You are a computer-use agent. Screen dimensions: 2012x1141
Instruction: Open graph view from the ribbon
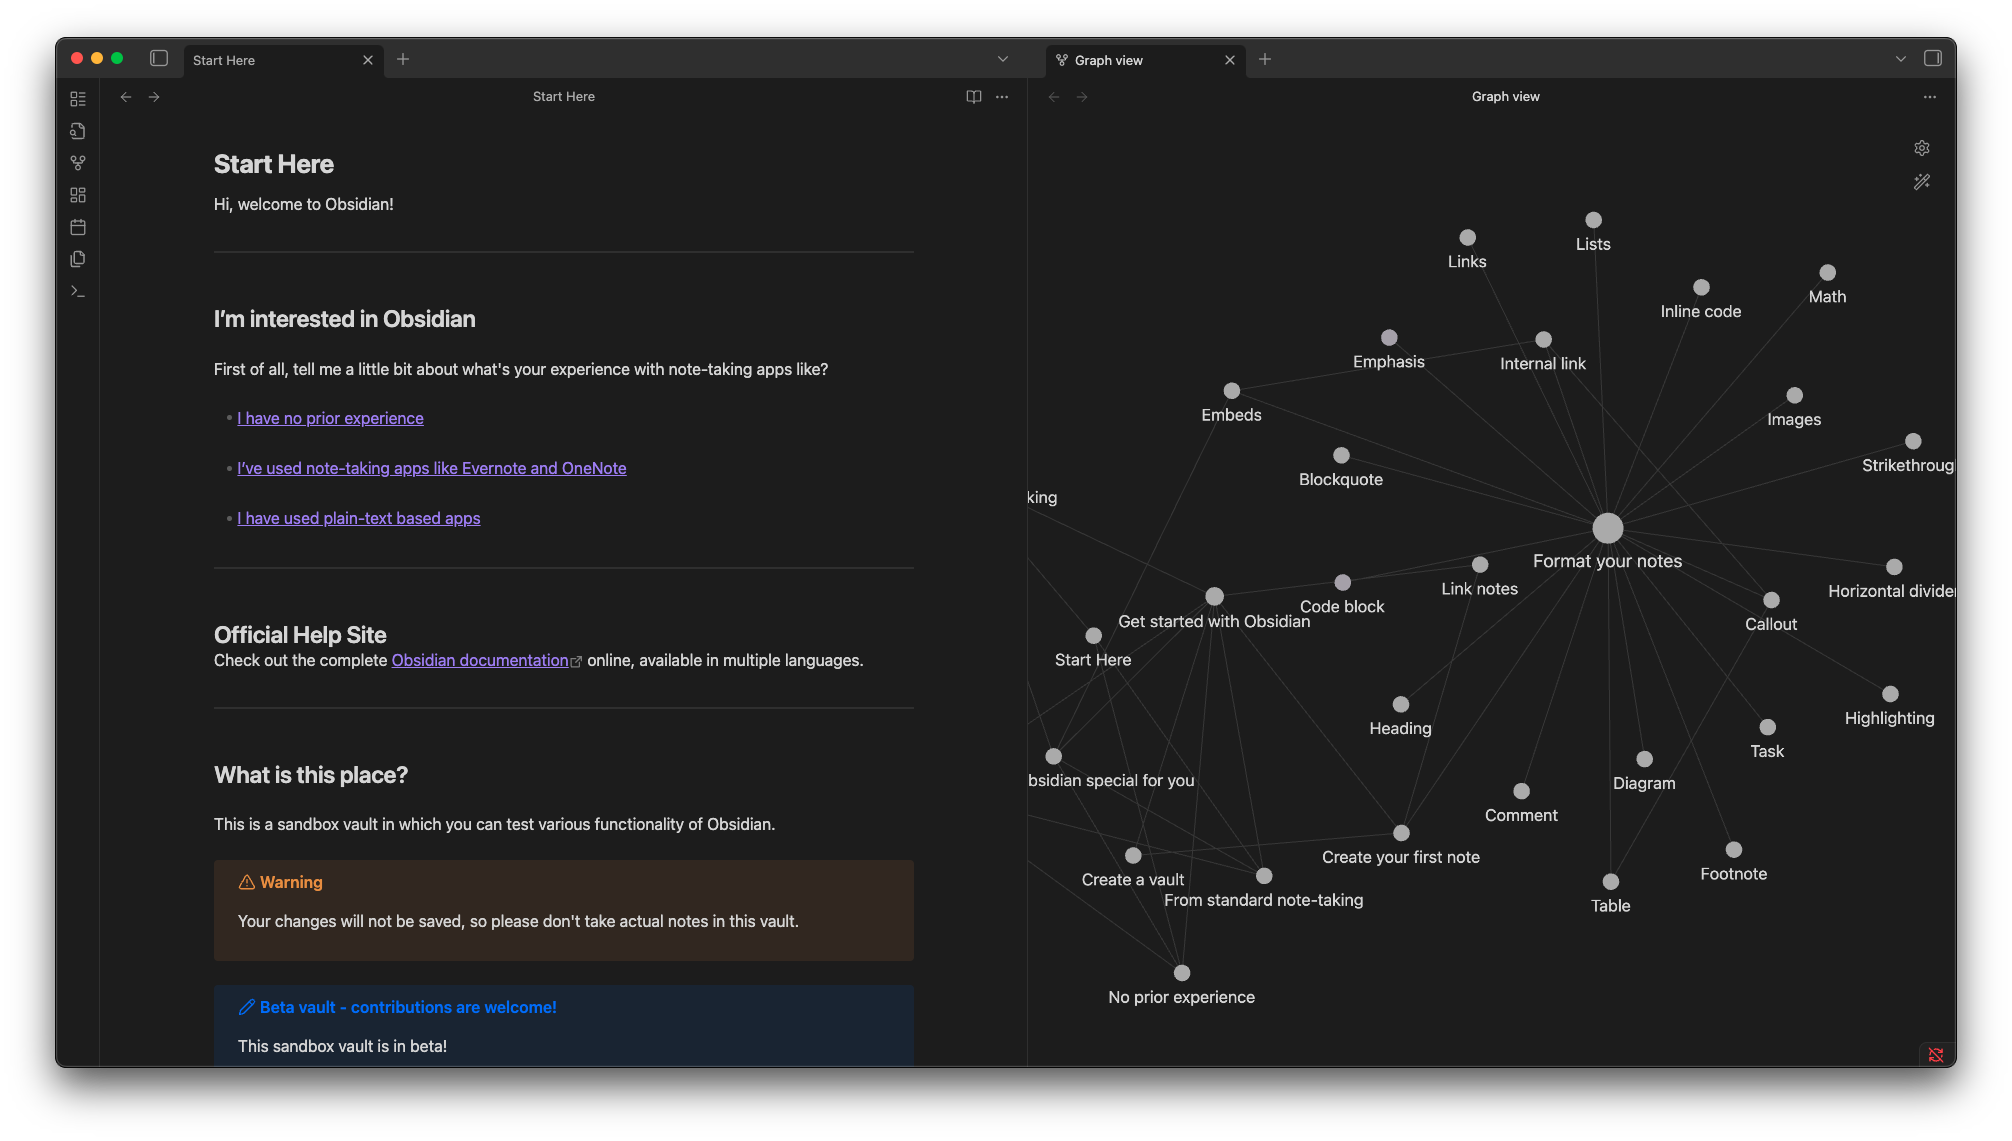(78, 163)
